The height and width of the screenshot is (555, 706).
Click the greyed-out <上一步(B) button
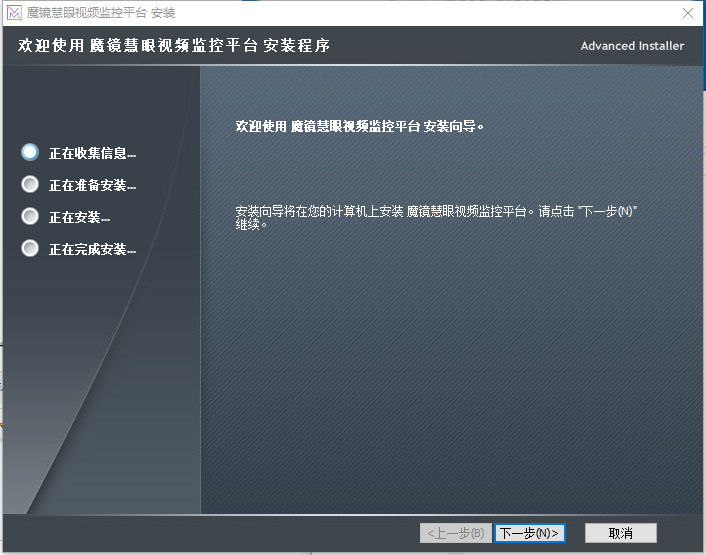click(x=456, y=533)
